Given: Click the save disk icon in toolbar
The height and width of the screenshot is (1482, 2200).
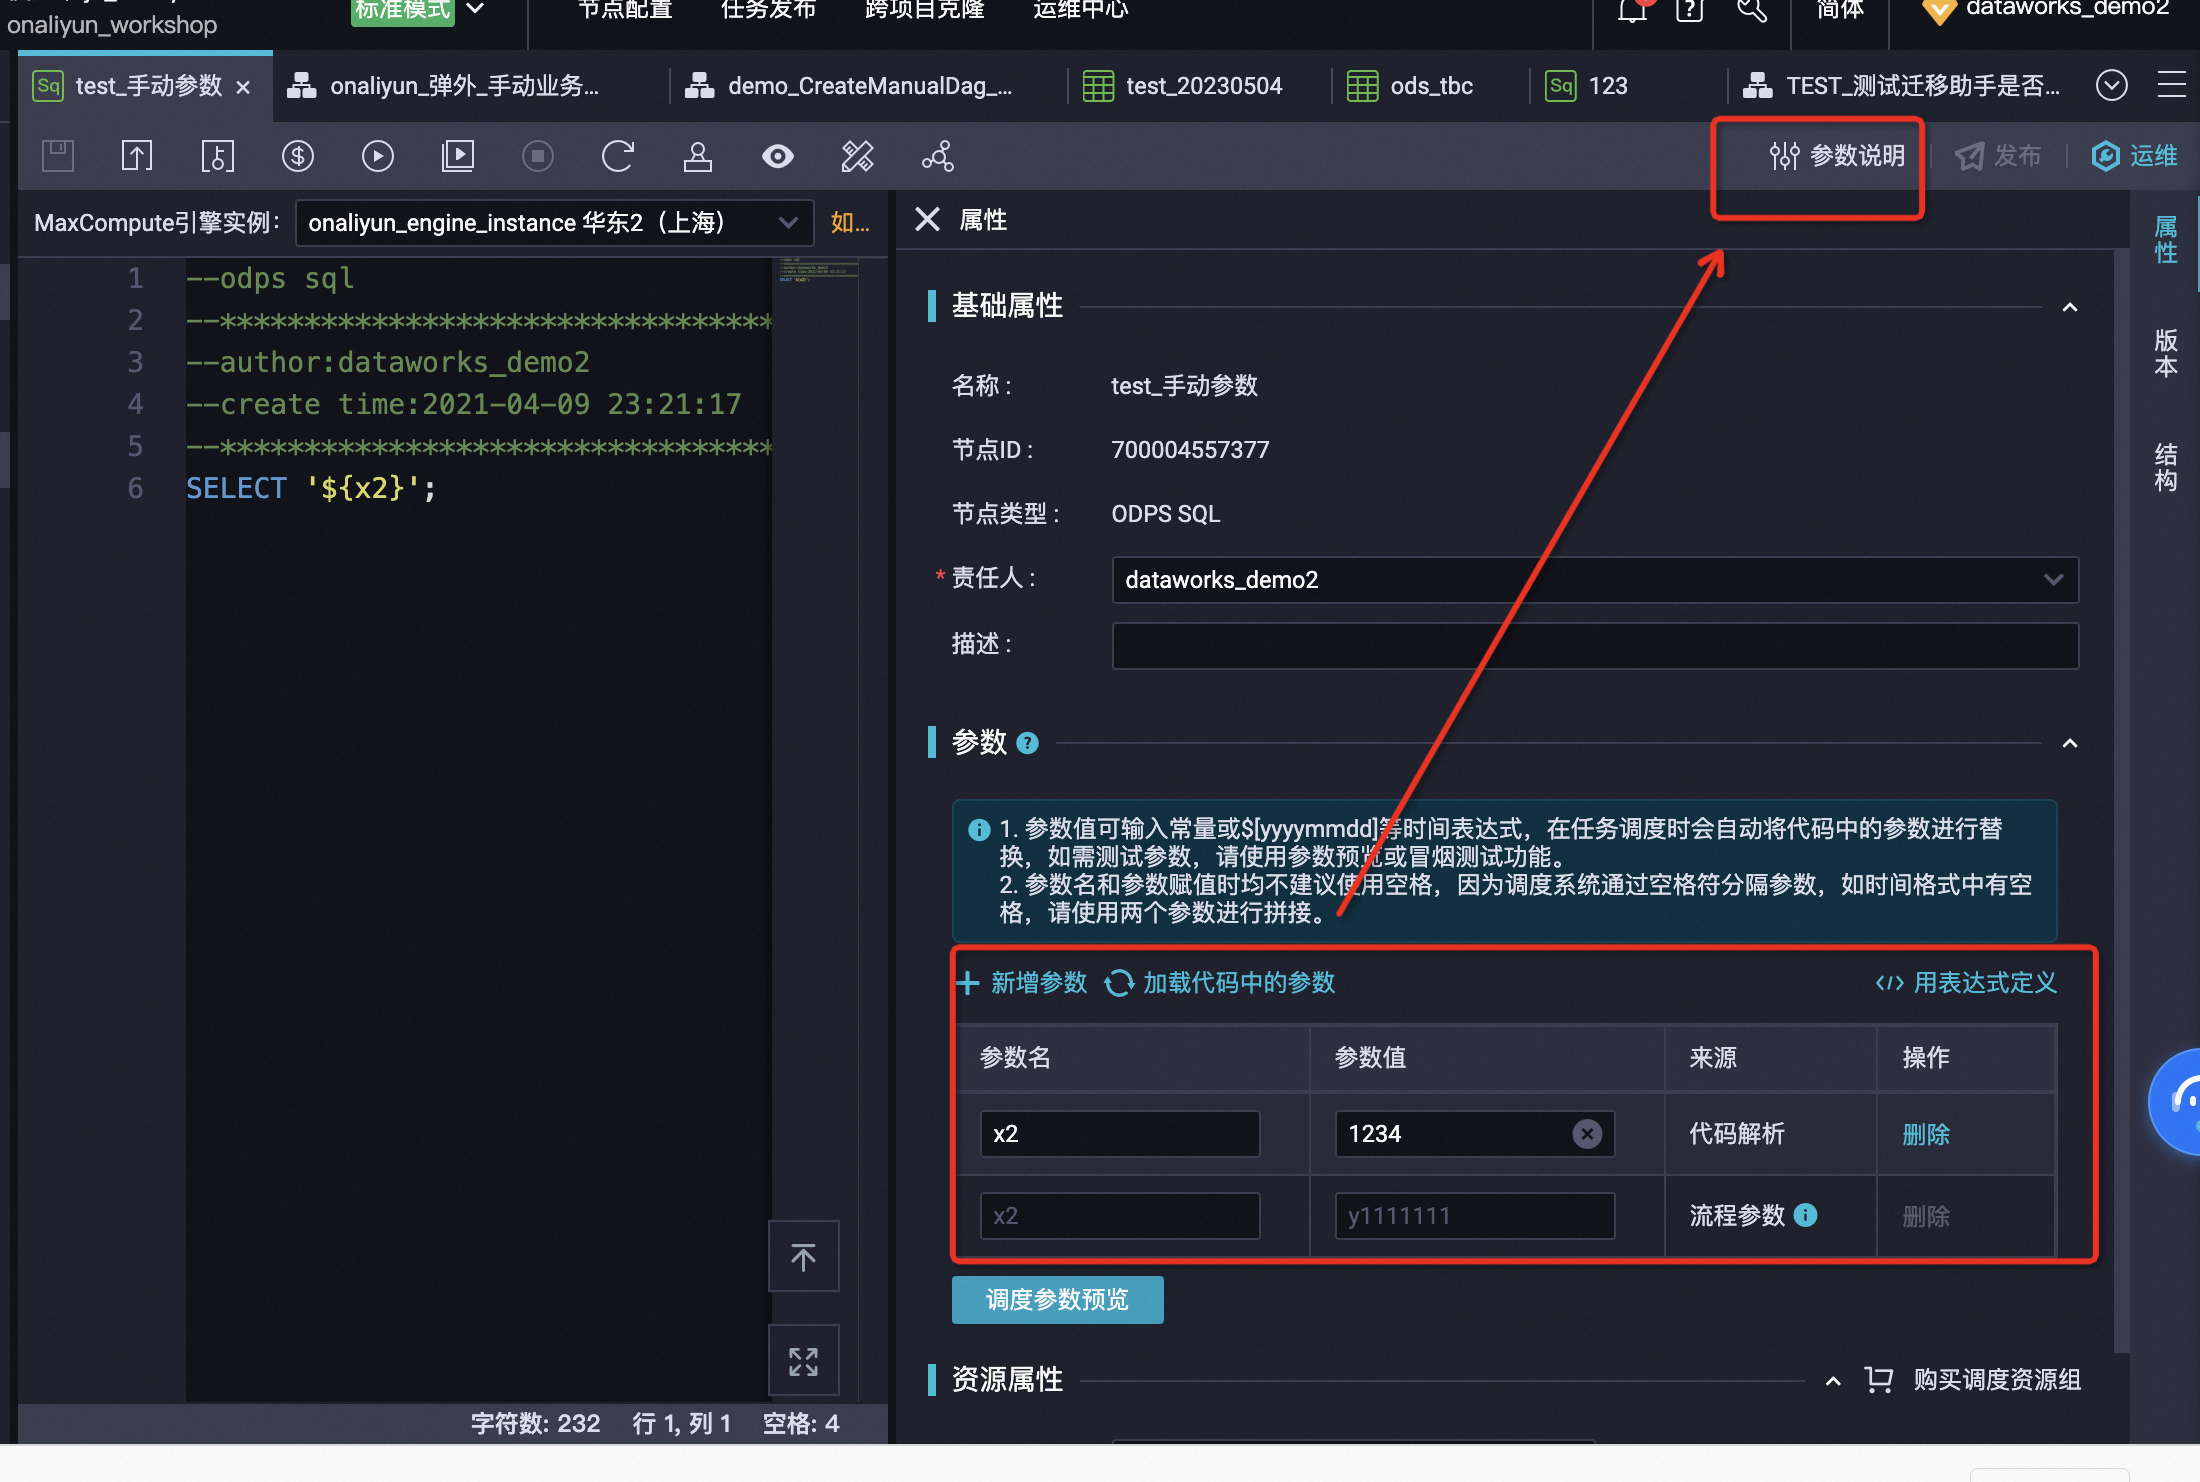Looking at the screenshot, I should 58,156.
